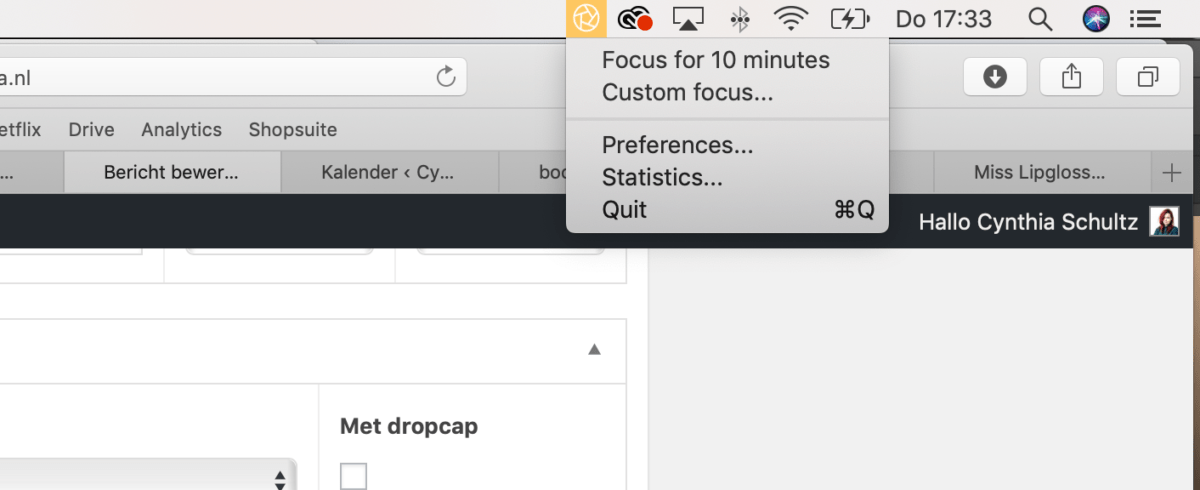Open the Bluetooth status icon

click(x=740, y=18)
